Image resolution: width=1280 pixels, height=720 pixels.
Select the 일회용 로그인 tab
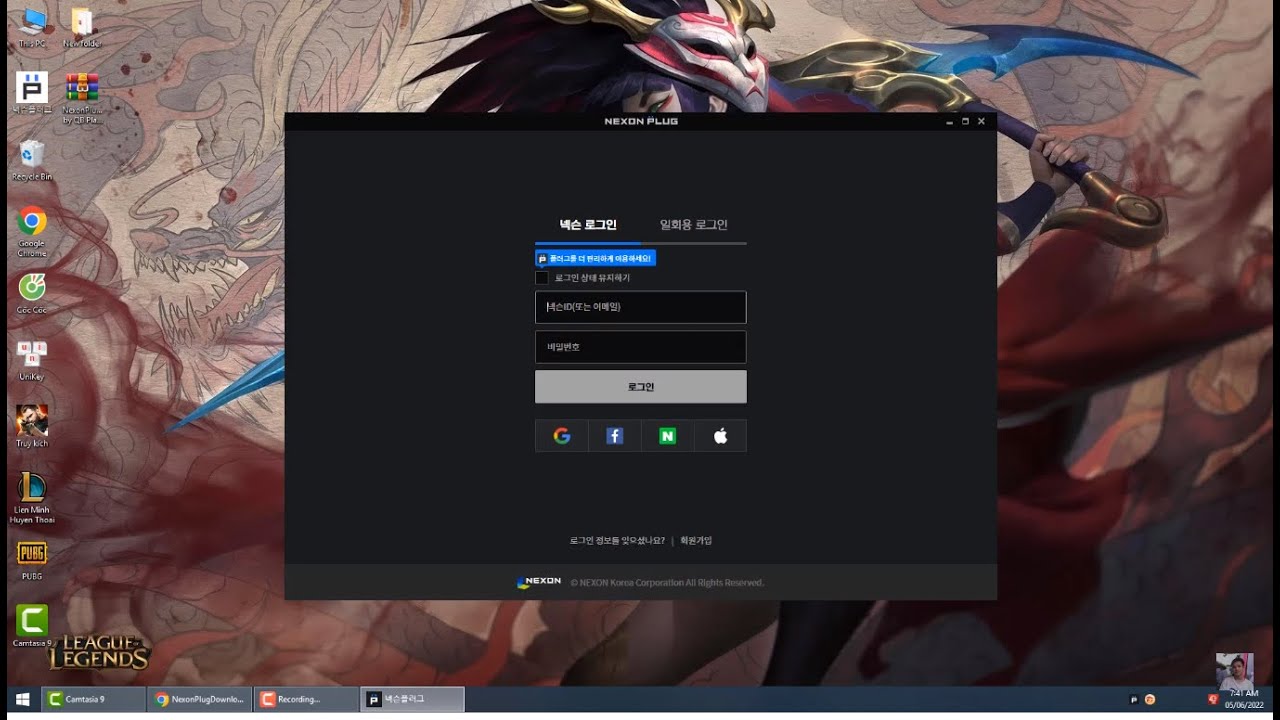(693, 225)
